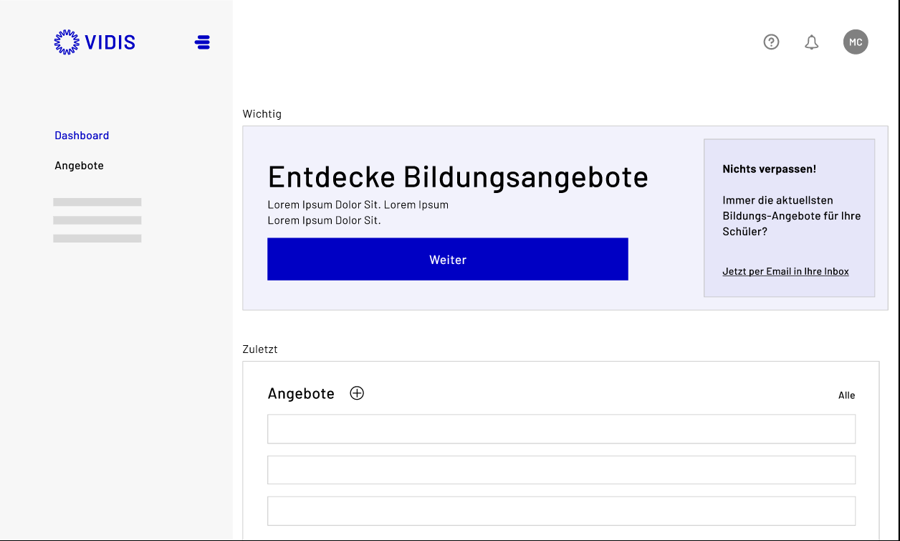Add a new Angebot with the plus icon
Viewport: 900px width, 541px height.
coord(357,393)
